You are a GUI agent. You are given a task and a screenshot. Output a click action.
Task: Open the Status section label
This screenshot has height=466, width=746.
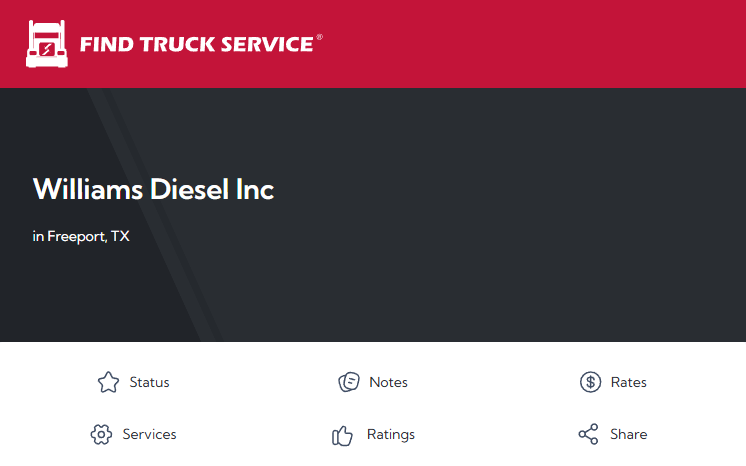tap(149, 382)
